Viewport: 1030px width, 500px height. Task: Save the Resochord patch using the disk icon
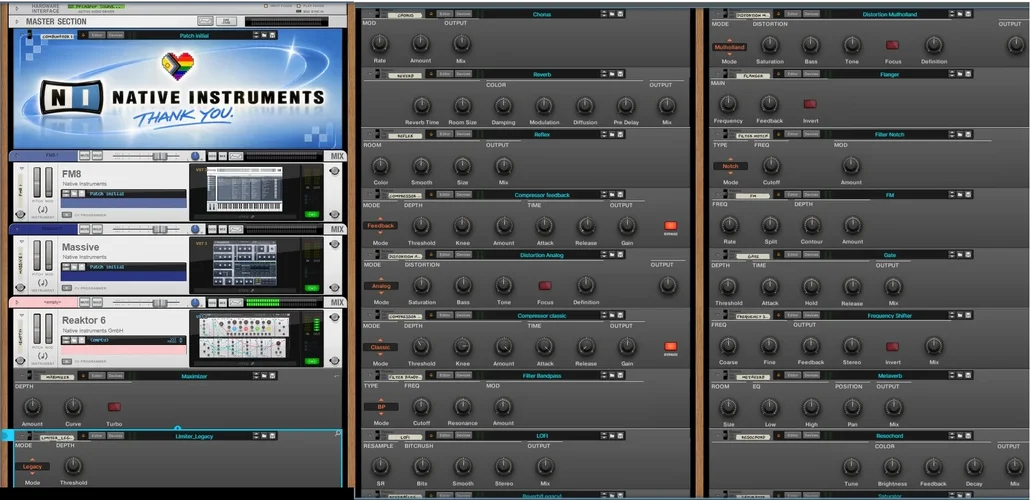coord(968,436)
